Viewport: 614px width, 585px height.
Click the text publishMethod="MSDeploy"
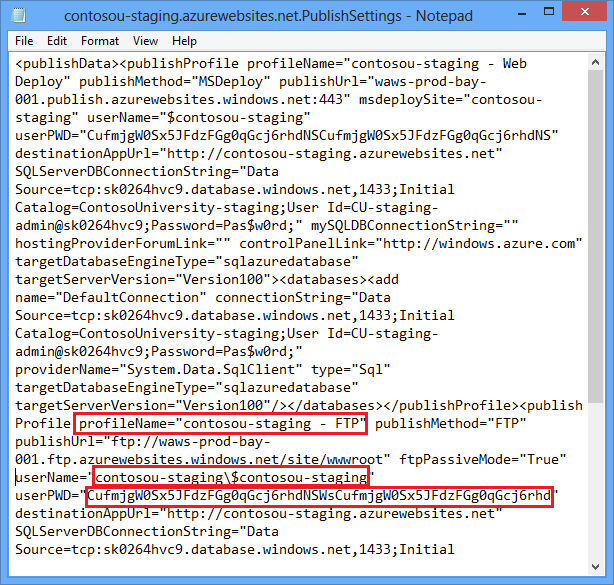[x=175, y=81]
